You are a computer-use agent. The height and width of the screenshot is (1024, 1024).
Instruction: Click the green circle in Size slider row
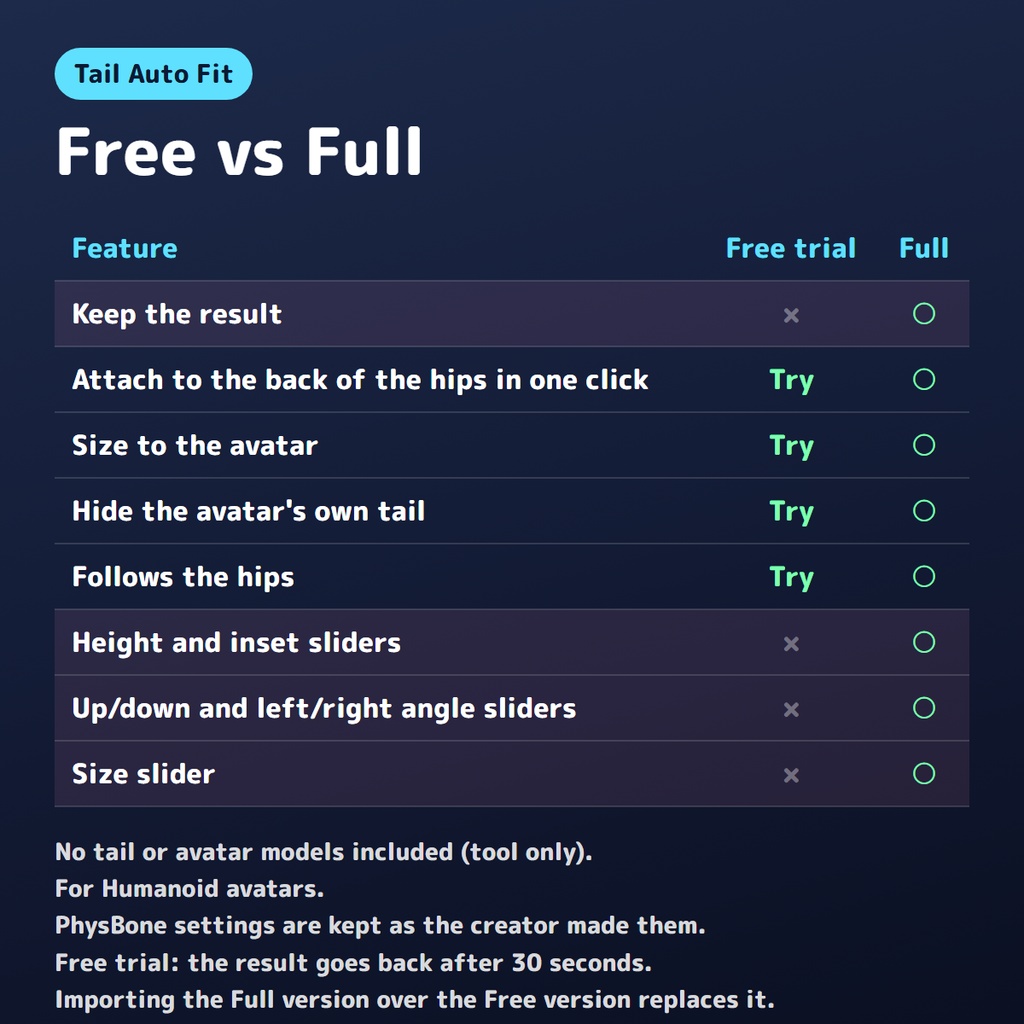[923, 773]
